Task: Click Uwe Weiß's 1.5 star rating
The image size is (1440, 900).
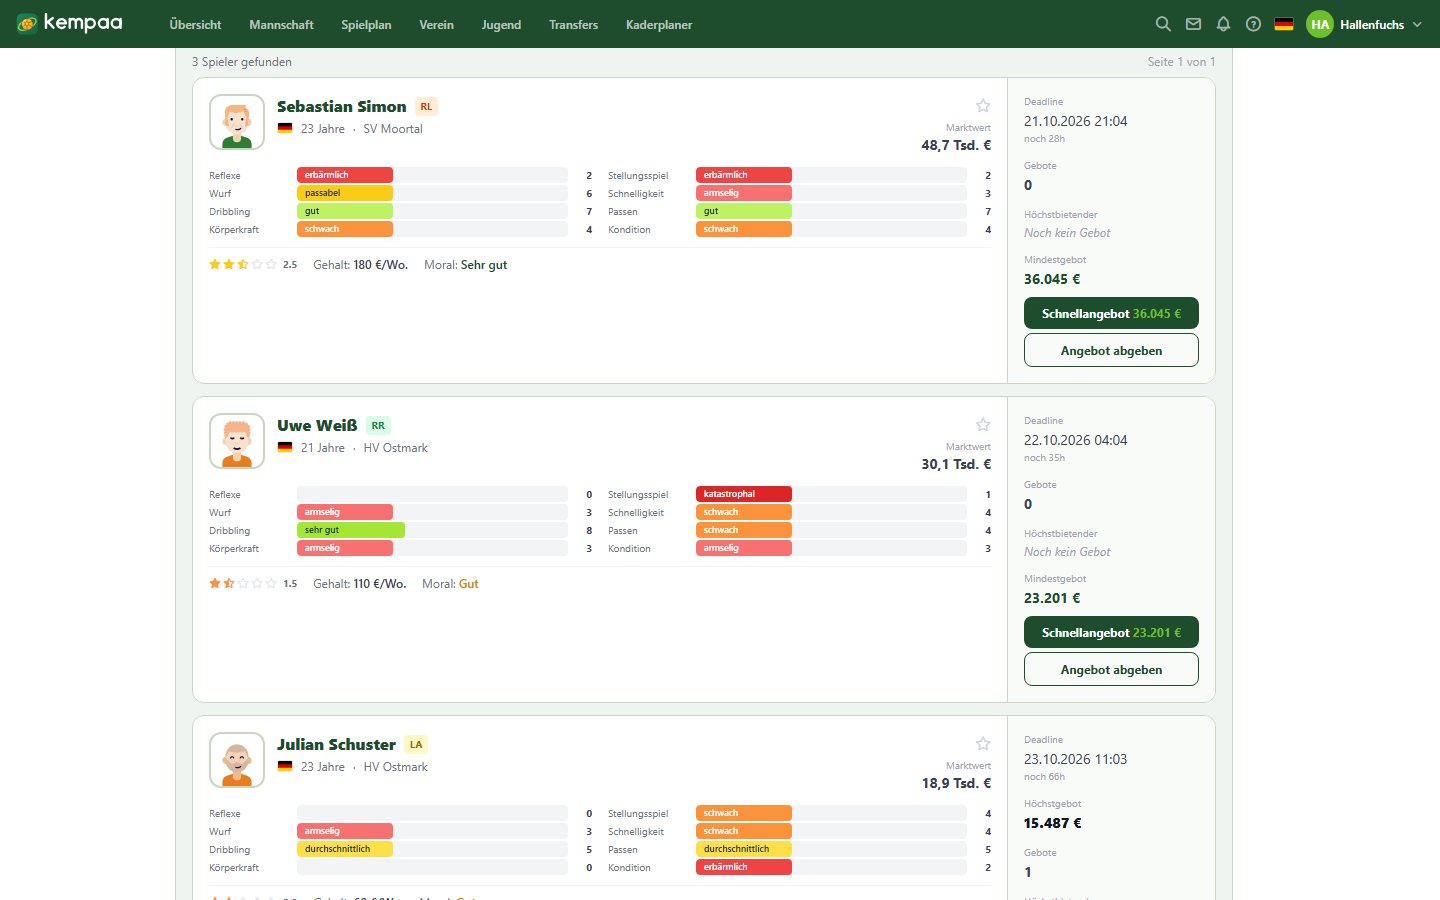Action: click(x=252, y=584)
